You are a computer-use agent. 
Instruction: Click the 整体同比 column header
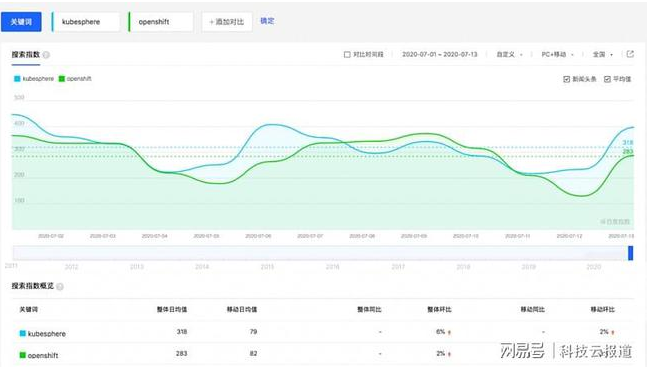(369, 310)
